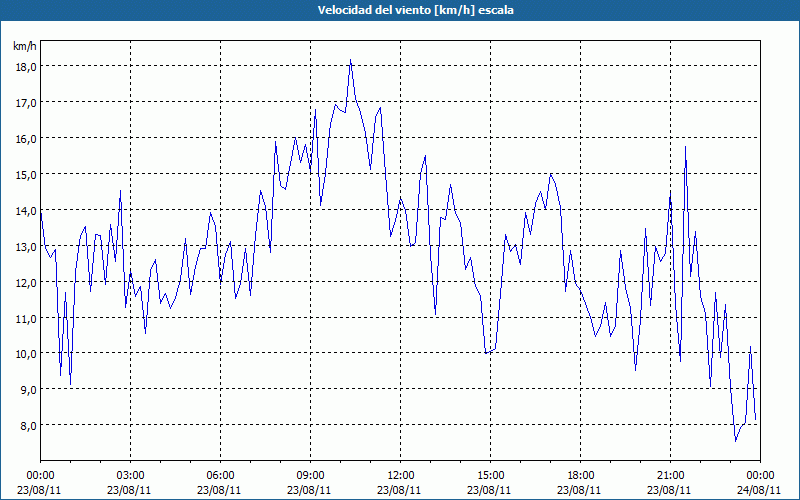Click the wind spike just after 21:00
Viewport: 800px width, 500px height.
point(685,147)
